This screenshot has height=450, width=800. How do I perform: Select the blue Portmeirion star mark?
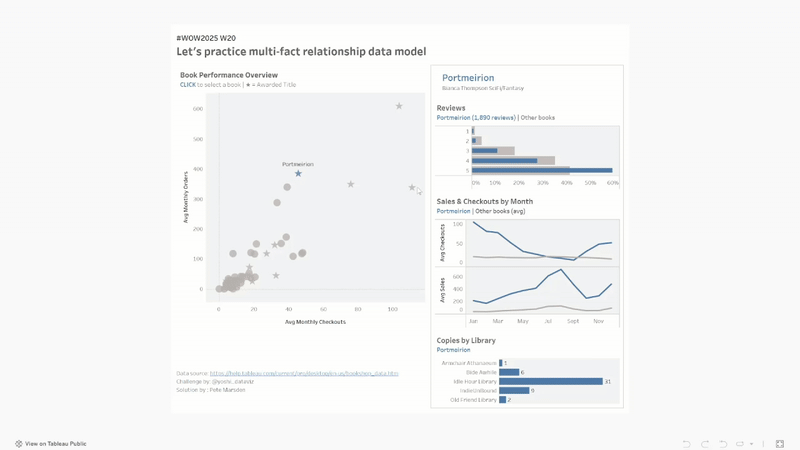(x=298, y=174)
